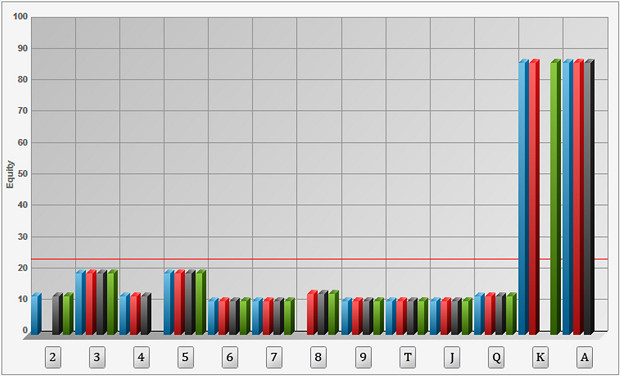Viewport: 620px width, 376px height.
Task: Click the gray bar above rank 7
Action: coord(279,316)
